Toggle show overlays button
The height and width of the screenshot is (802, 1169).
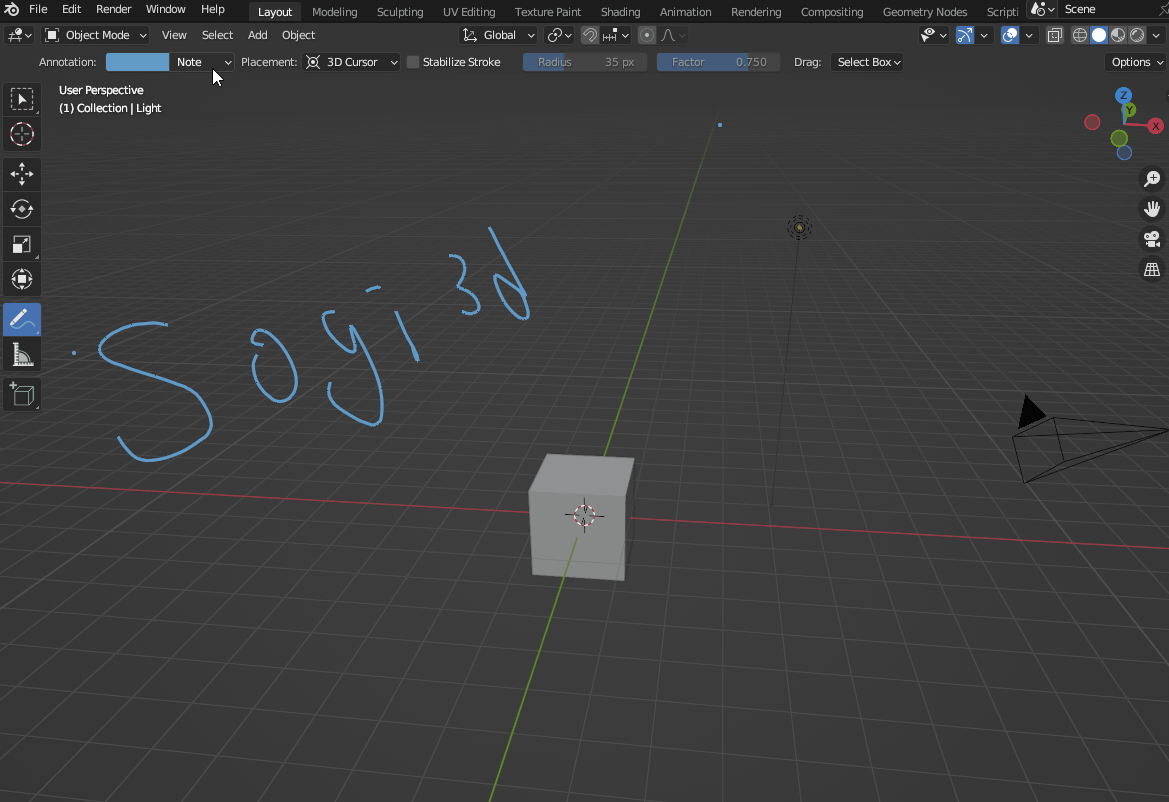[x=1009, y=35]
